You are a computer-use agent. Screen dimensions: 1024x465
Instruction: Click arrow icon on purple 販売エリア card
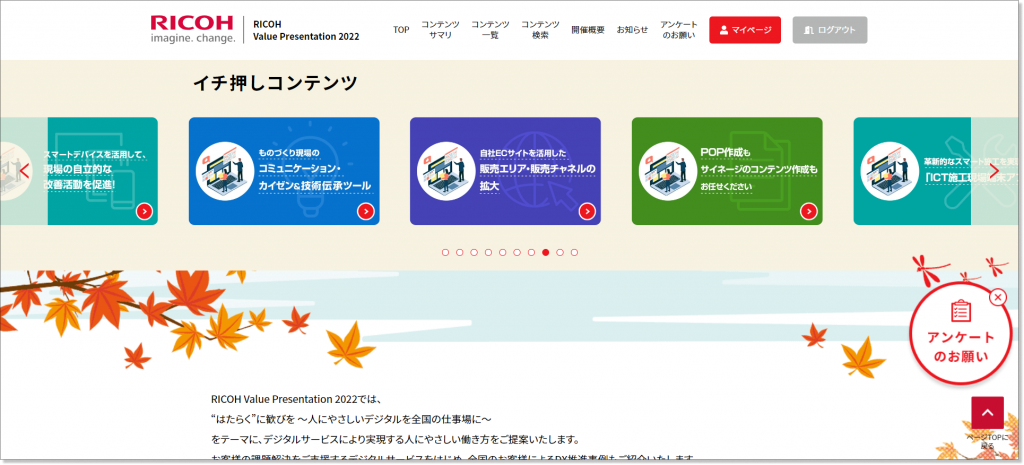click(x=587, y=211)
